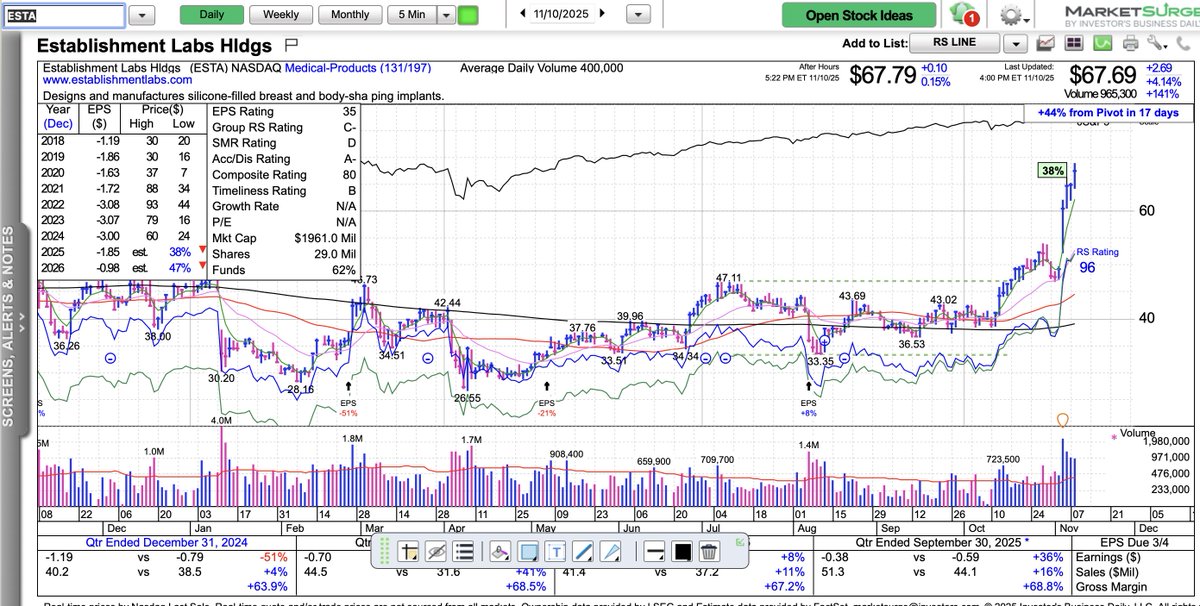Click the RS Rating 96 label
1200x606 pixels.
[x=1095, y=260]
